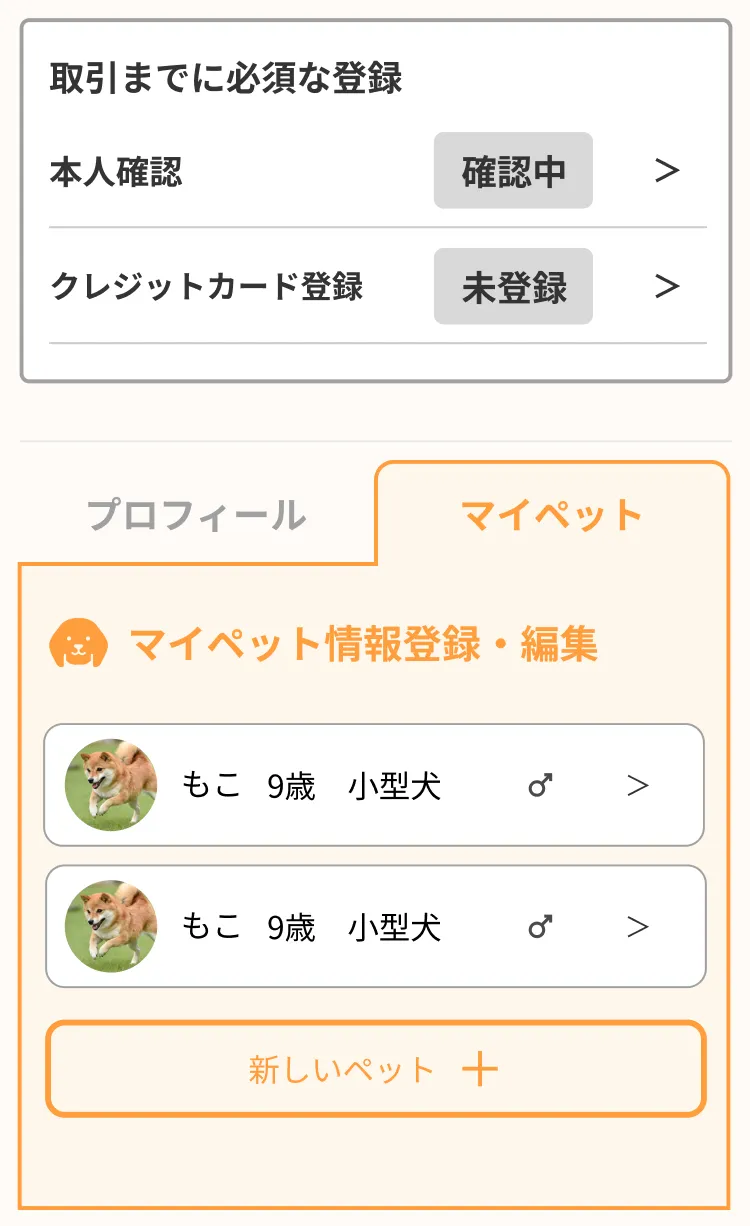Screen dimensions: 750x1226
Task: Open the first もこ pet photo
Action: (111, 786)
